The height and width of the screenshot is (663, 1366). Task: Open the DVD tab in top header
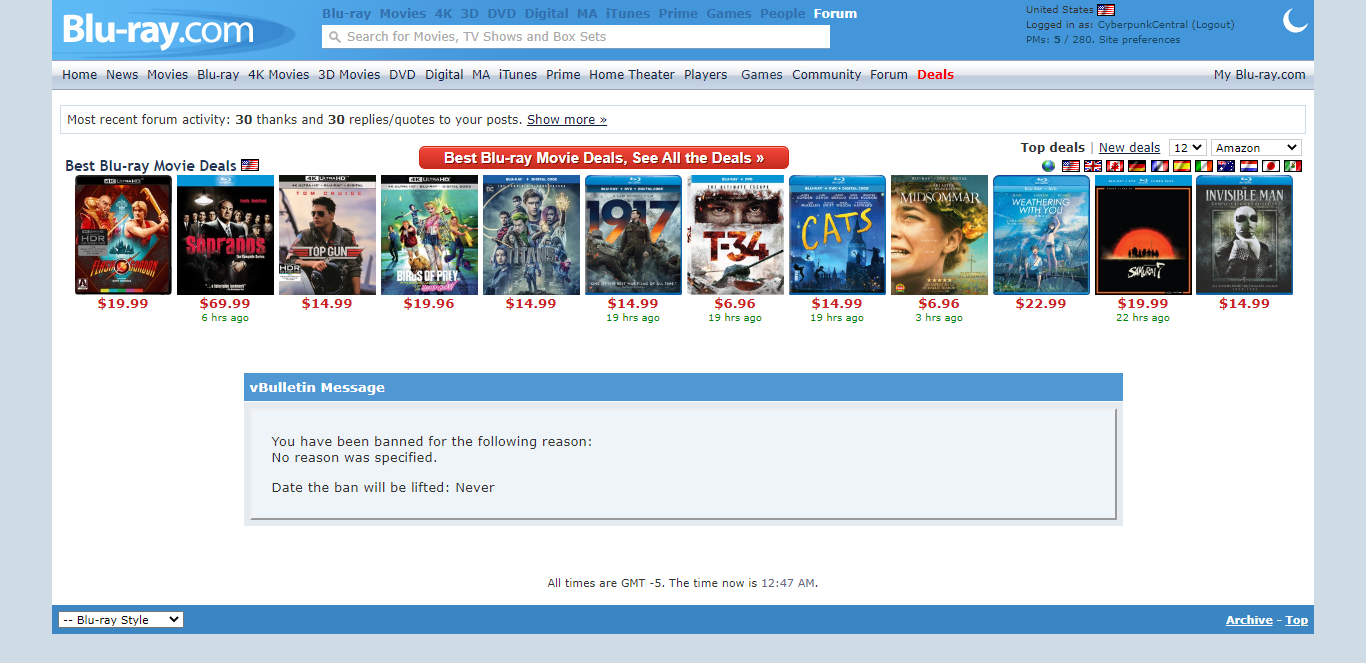pyautogui.click(x=502, y=14)
